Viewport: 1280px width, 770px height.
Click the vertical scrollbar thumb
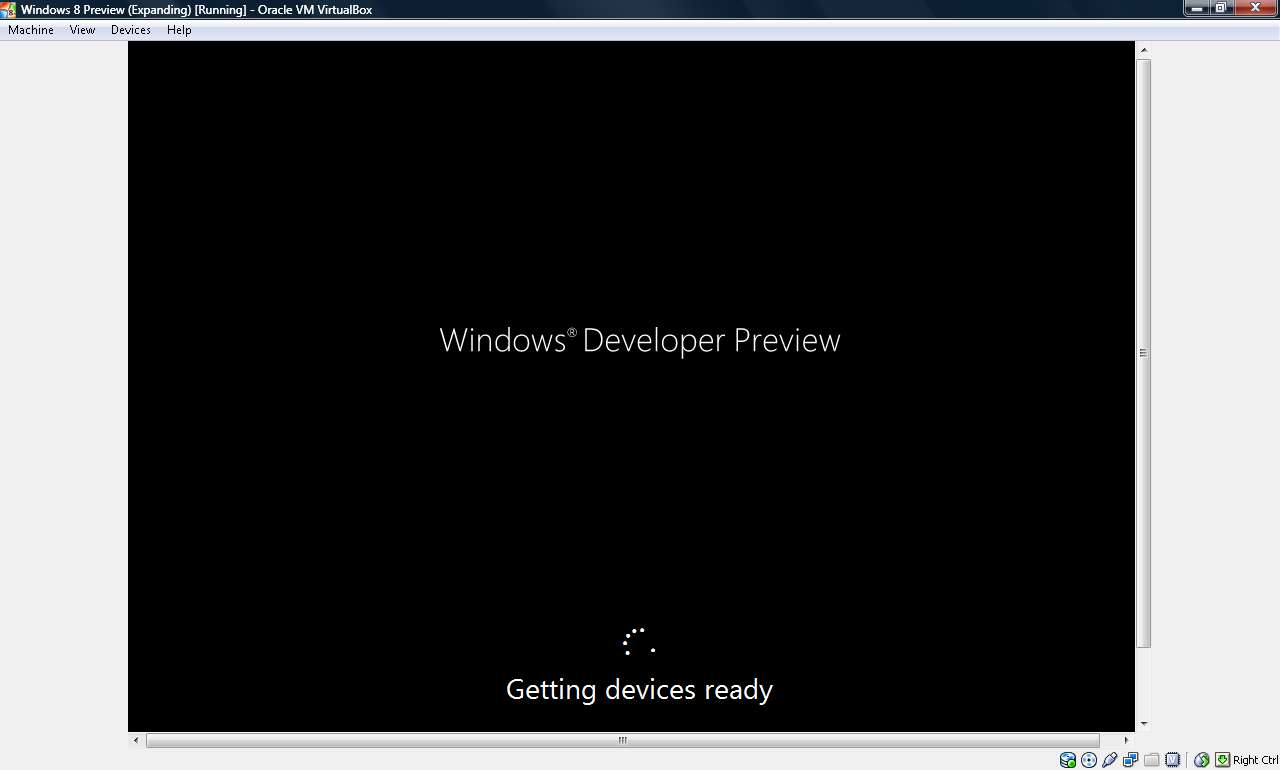pyautogui.click(x=1144, y=352)
